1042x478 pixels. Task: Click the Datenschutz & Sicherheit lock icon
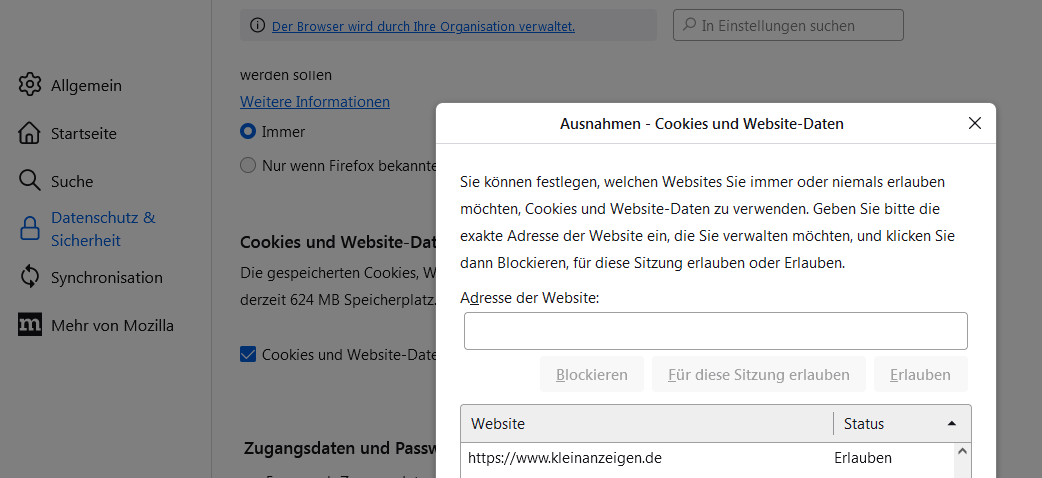(30, 229)
